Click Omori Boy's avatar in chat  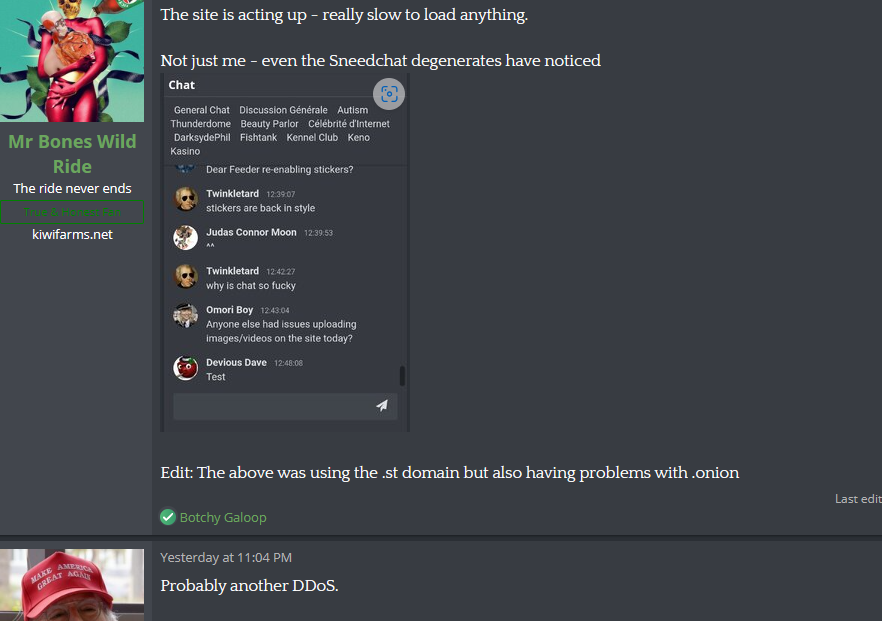[x=186, y=316]
